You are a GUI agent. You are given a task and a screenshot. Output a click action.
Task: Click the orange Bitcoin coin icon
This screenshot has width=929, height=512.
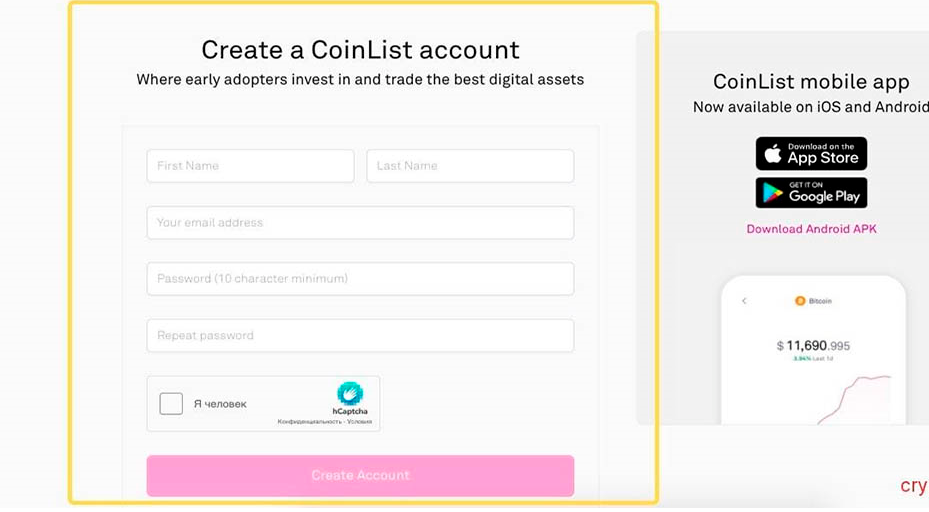(x=800, y=301)
